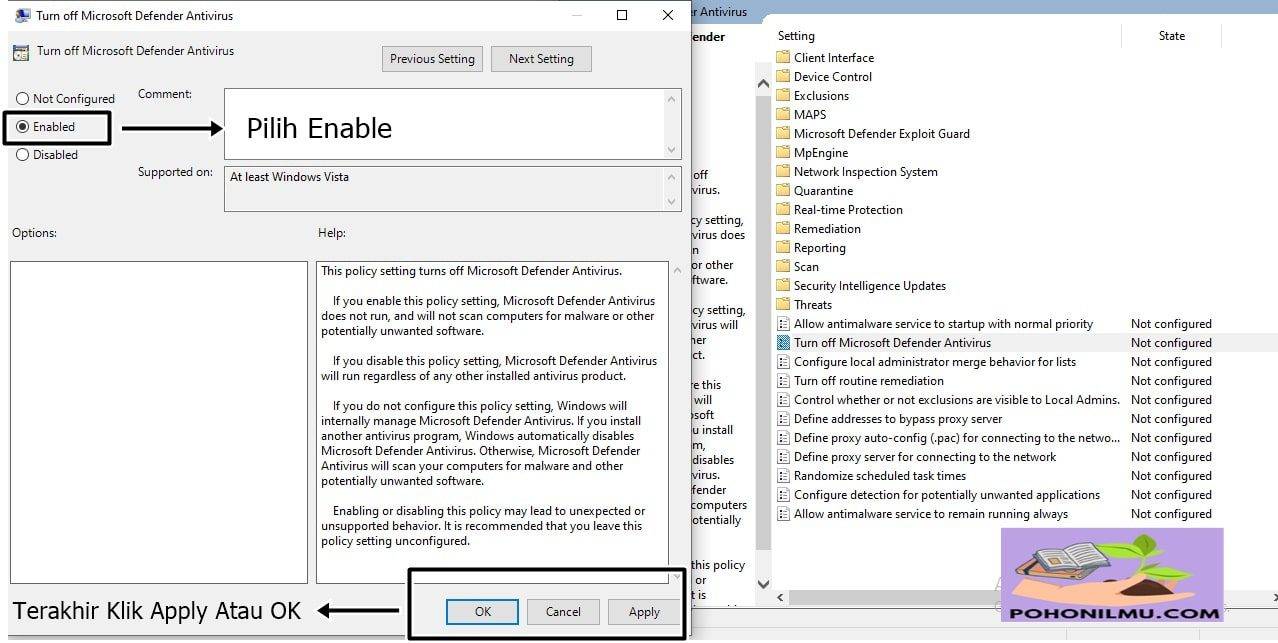Select 'Allow antimalware service to remain running always'
The image size is (1278, 643).
coord(931,514)
